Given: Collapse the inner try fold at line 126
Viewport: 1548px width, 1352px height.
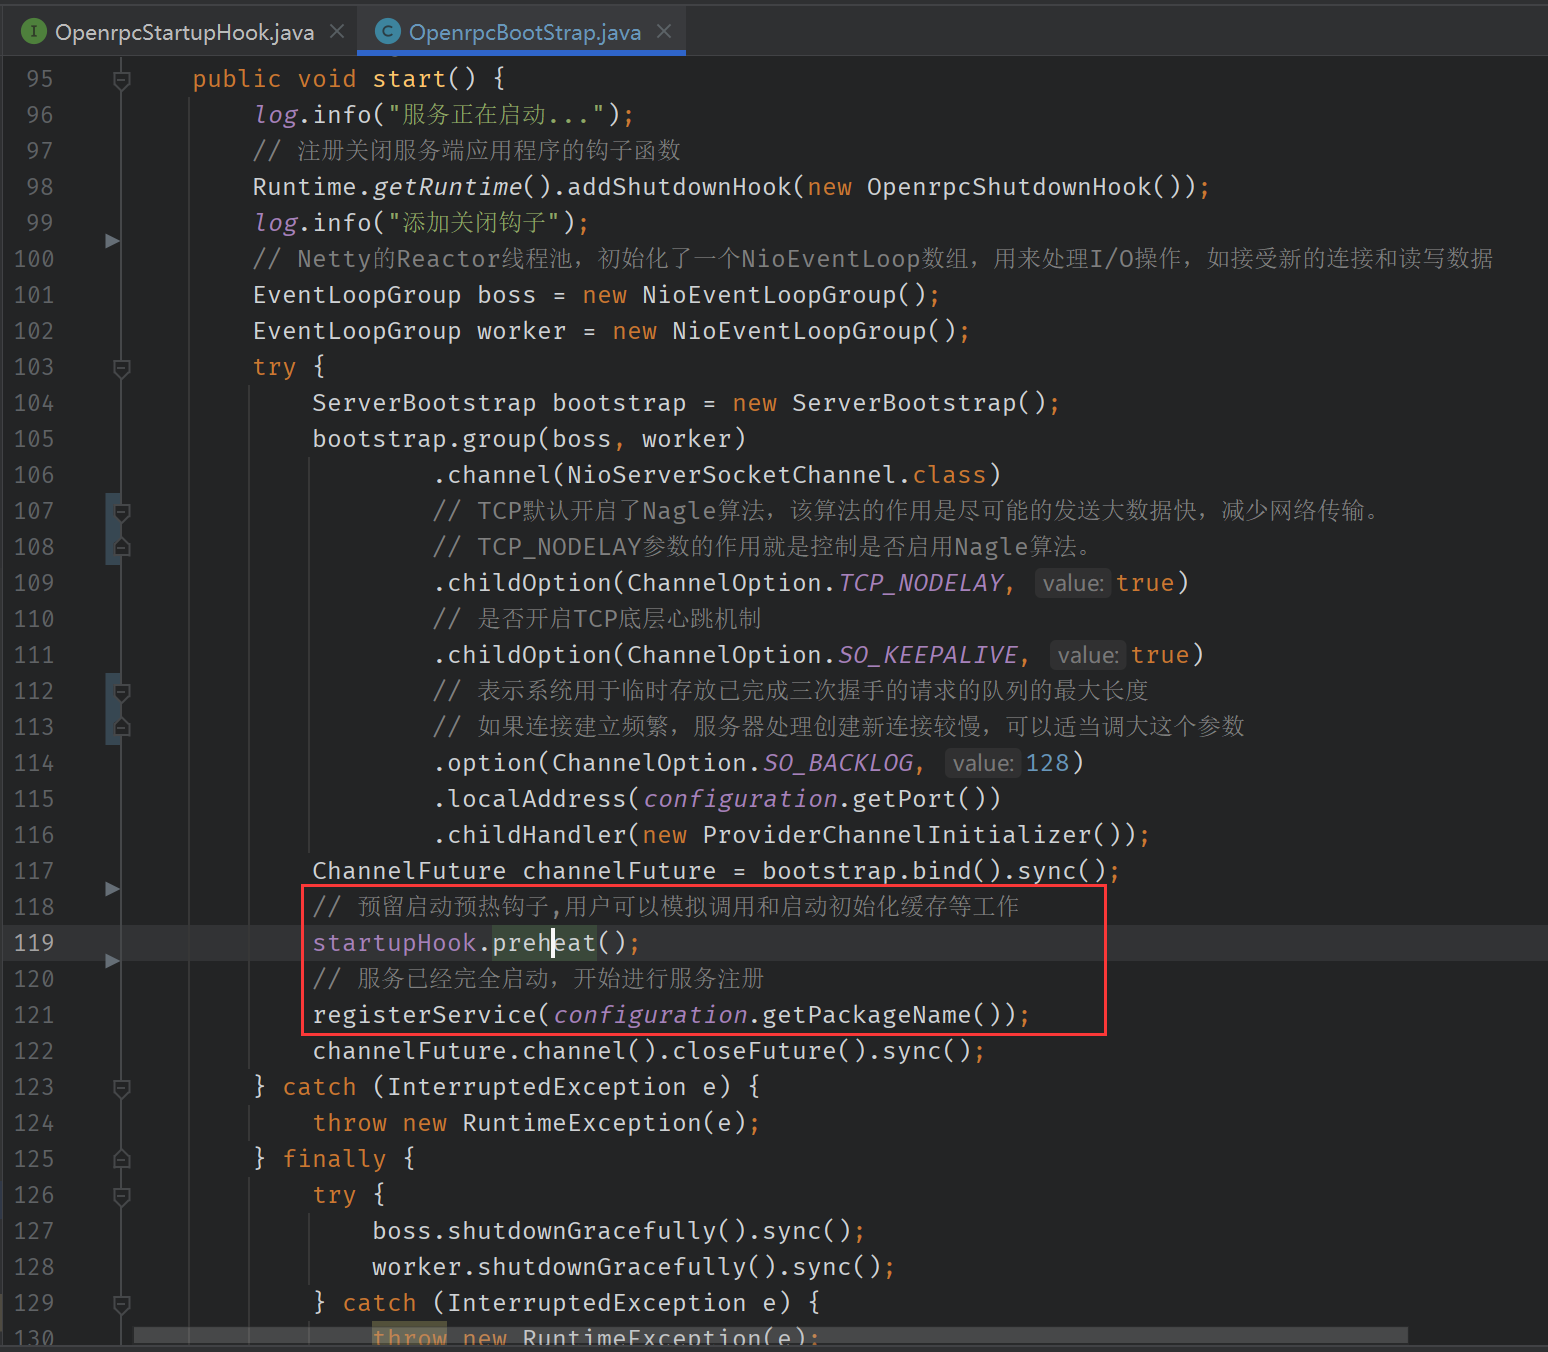Looking at the screenshot, I should click(x=122, y=1195).
